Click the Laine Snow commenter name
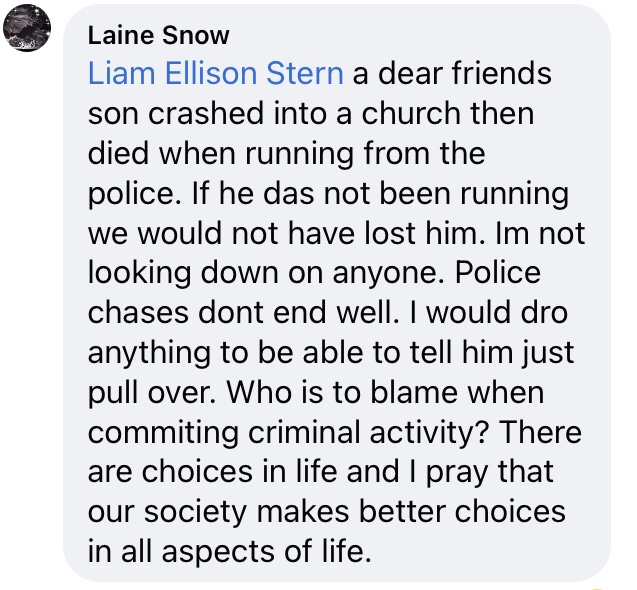This screenshot has width=637, height=590. tap(158, 36)
